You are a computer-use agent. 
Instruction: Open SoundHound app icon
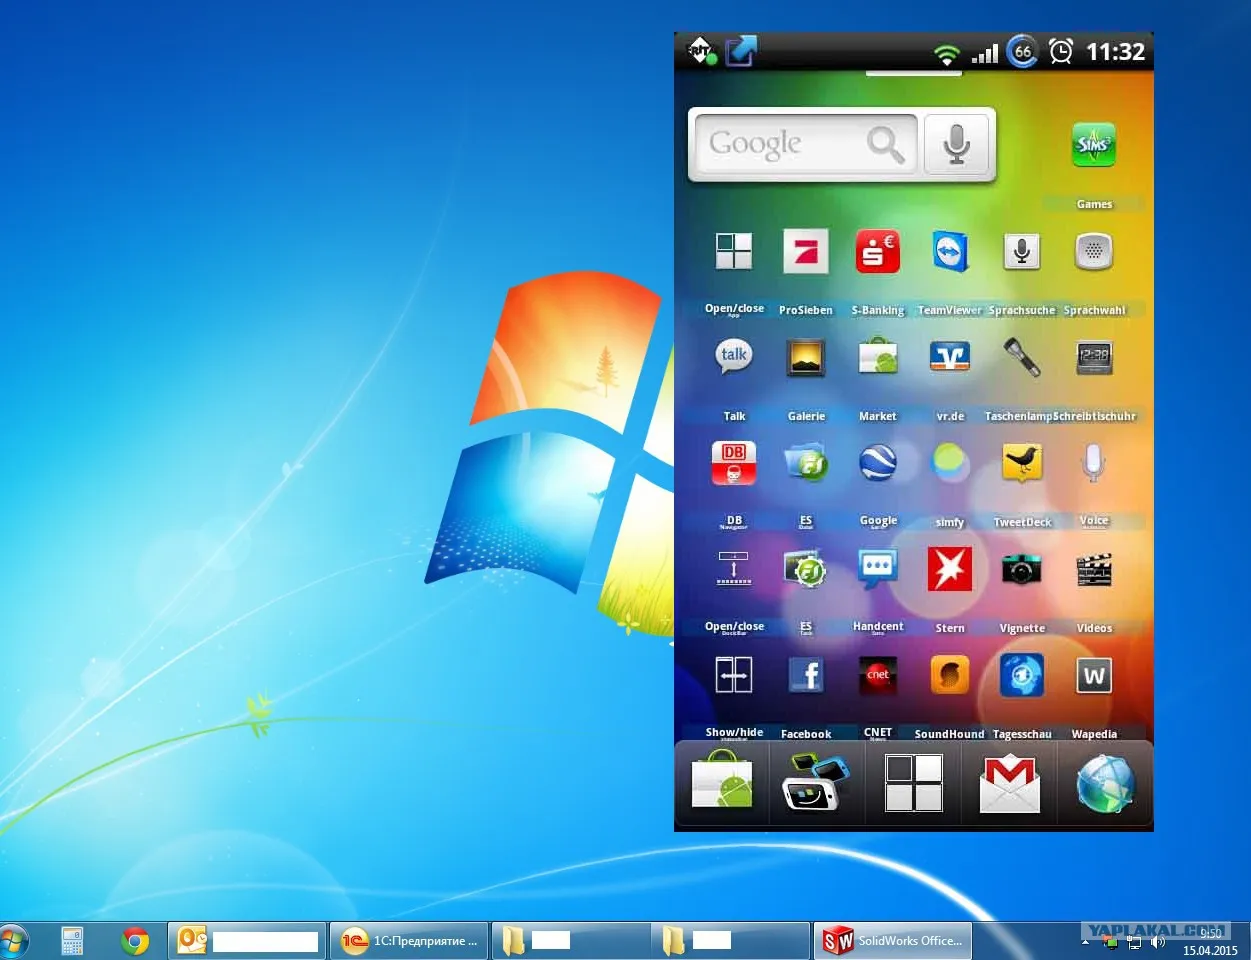click(949, 675)
